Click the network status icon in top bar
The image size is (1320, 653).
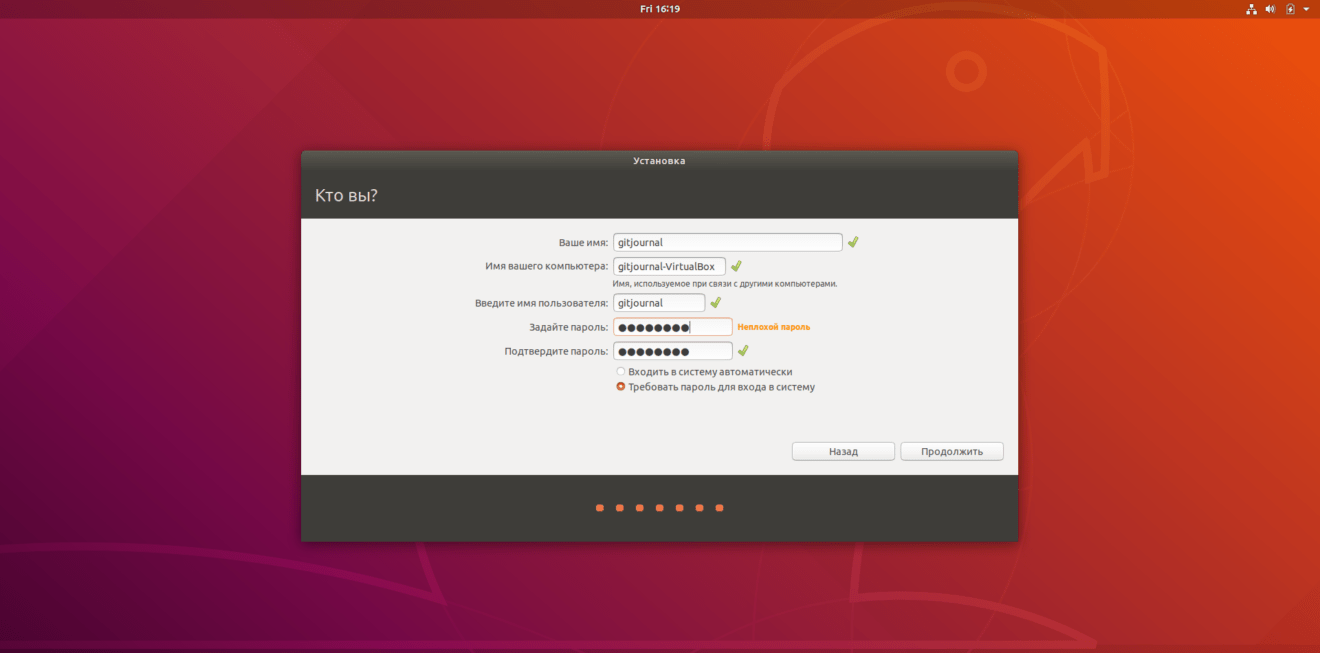[1251, 9]
